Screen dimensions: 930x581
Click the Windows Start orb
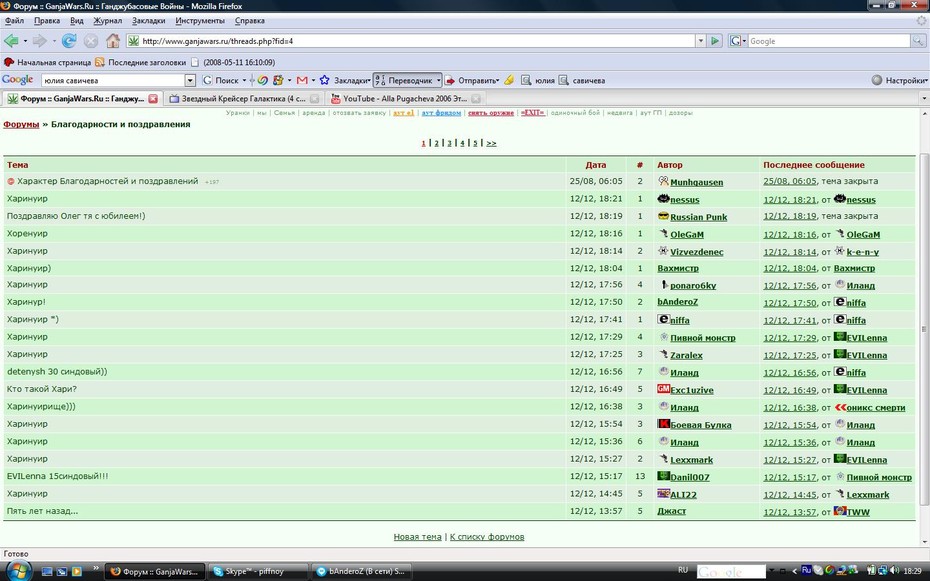pyautogui.click(x=18, y=571)
